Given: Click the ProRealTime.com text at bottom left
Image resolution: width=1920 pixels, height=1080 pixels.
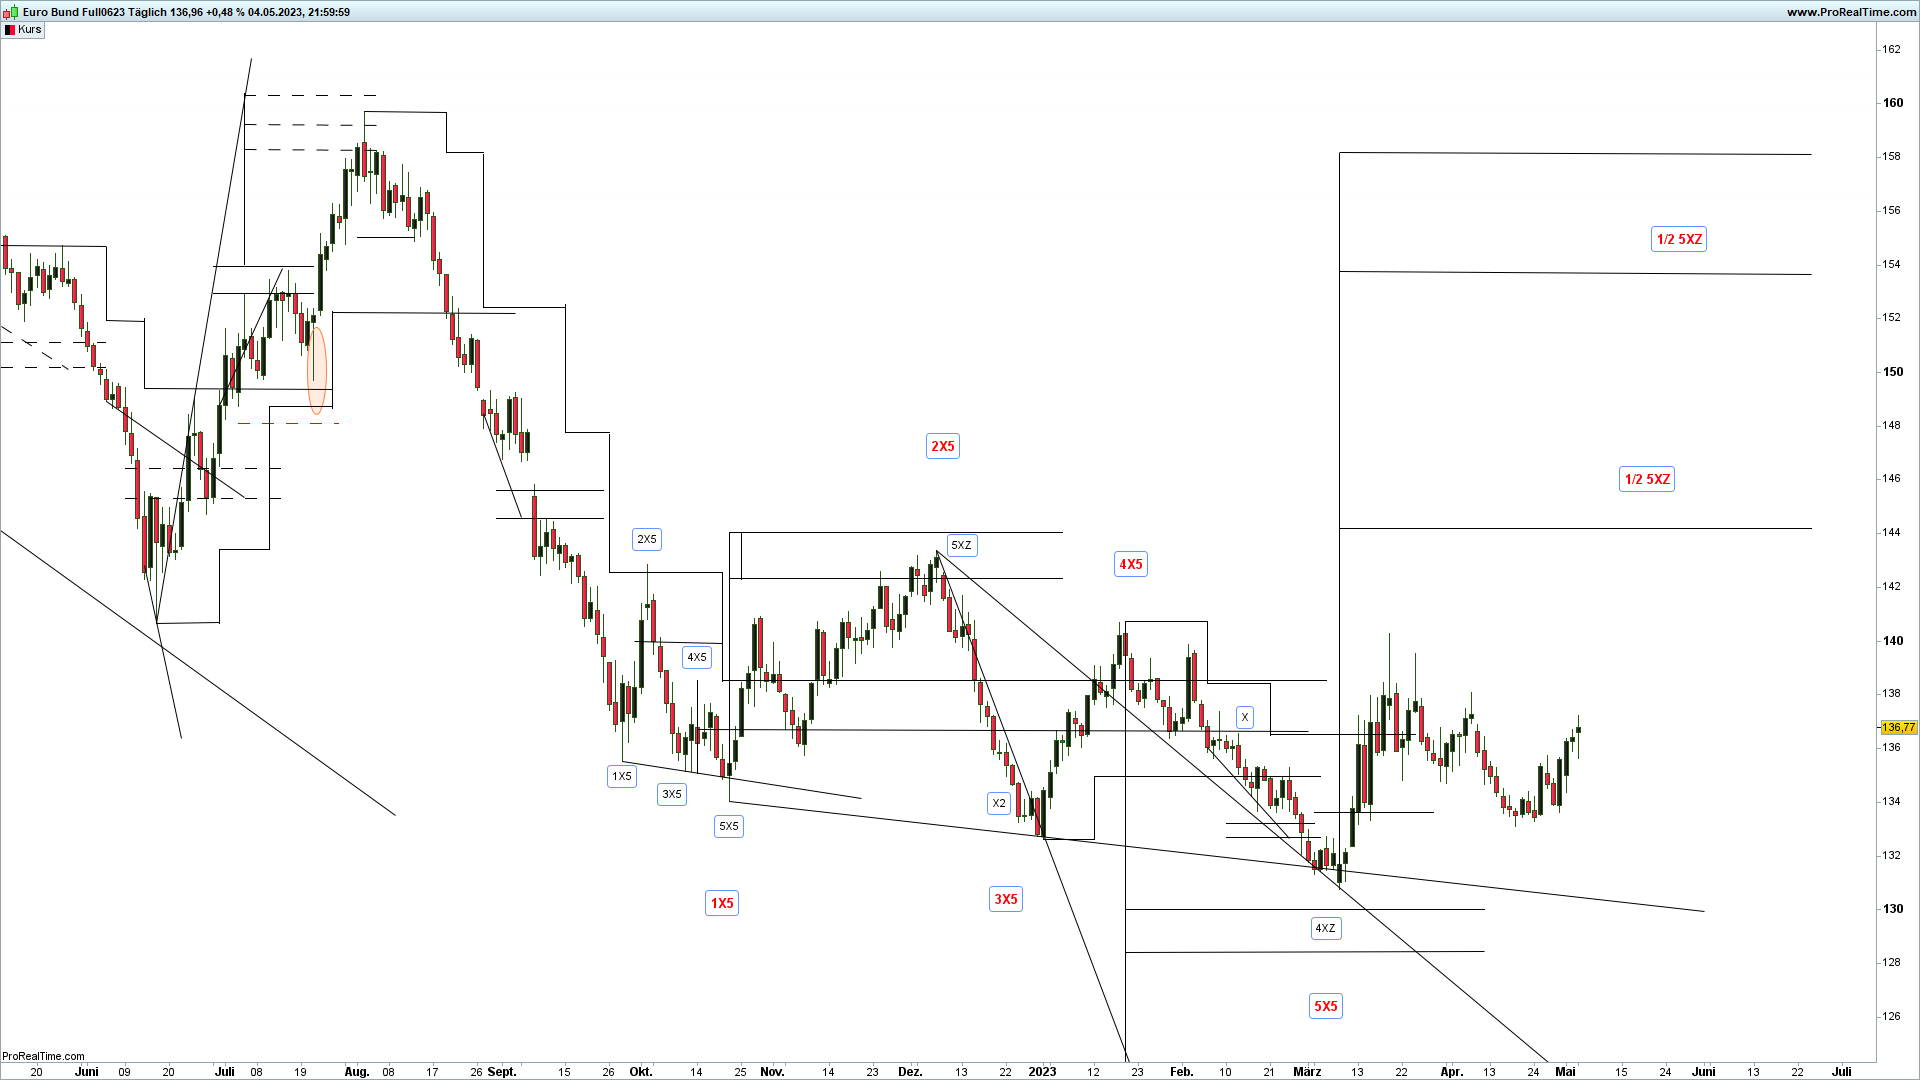Looking at the screenshot, I should coord(43,1056).
